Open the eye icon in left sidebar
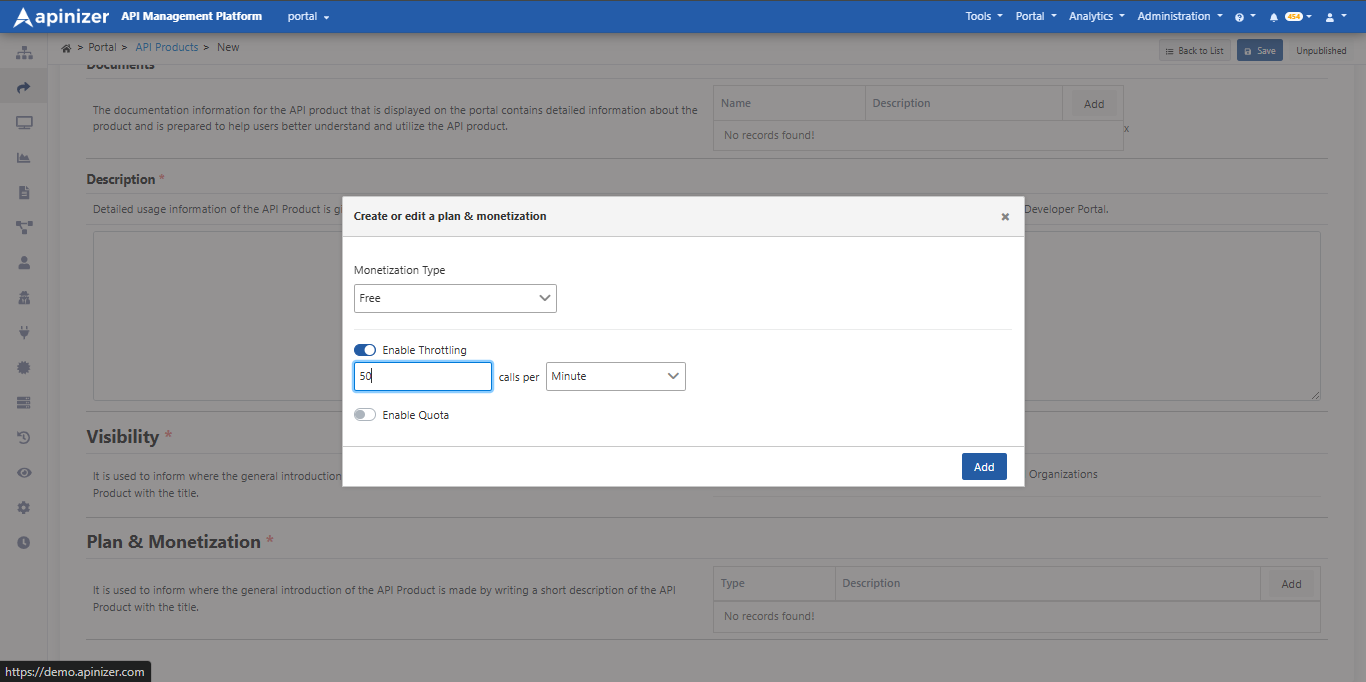The image size is (1366, 682). click(24, 472)
